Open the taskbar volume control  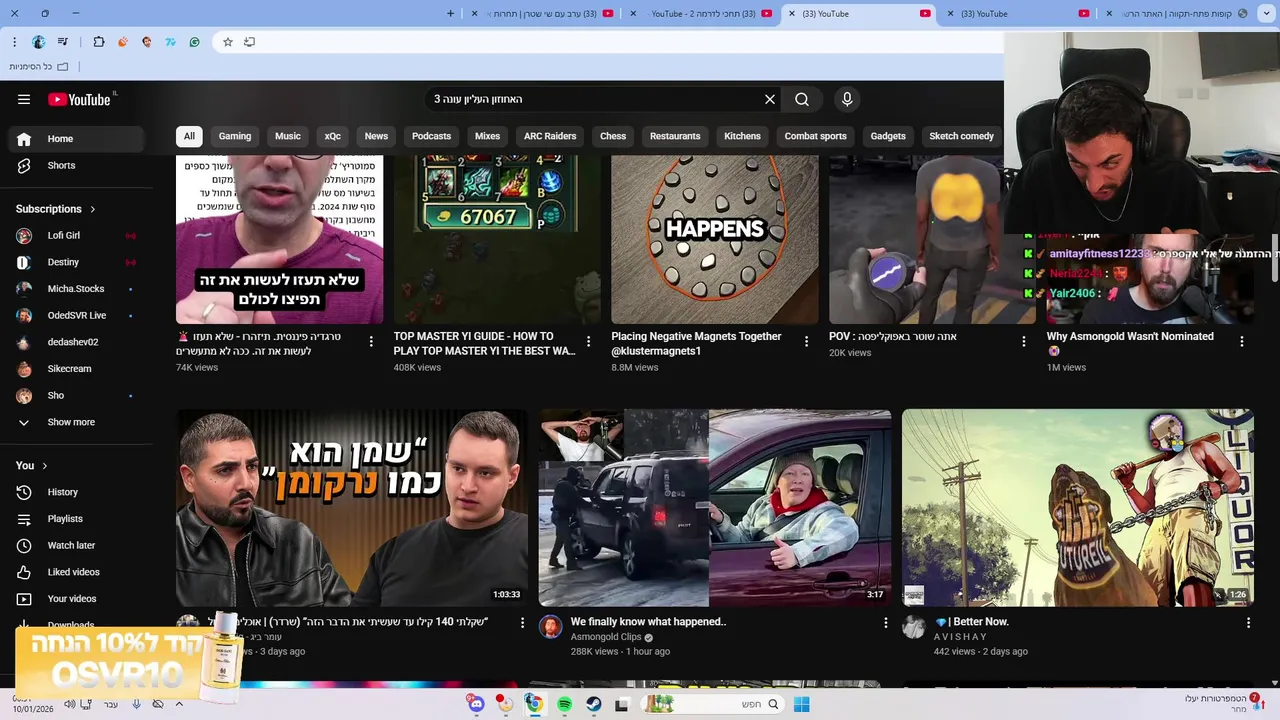[x=69, y=704]
